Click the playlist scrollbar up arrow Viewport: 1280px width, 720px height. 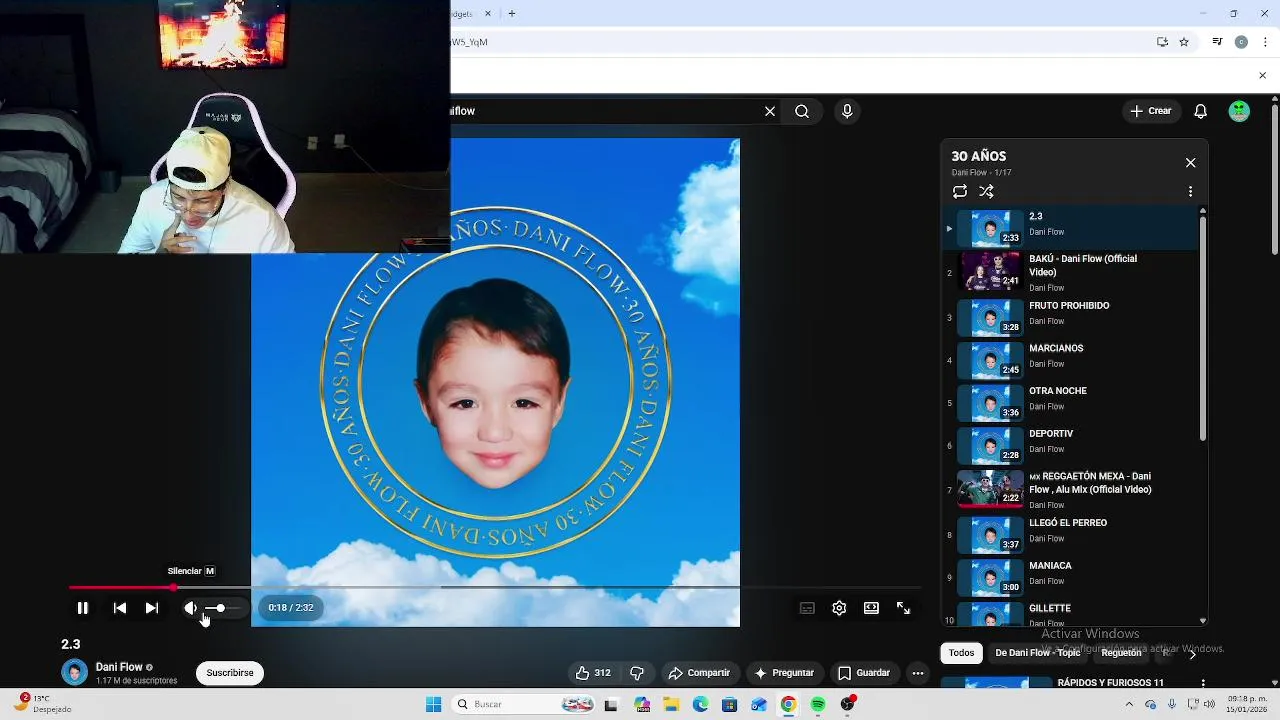click(1202, 211)
